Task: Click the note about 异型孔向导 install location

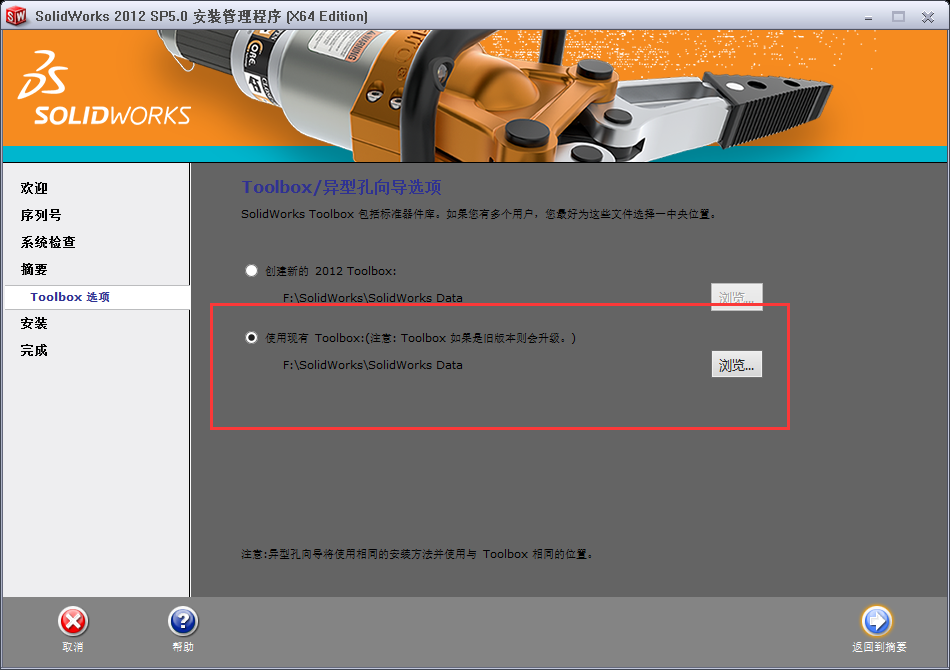Action: [x=418, y=554]
